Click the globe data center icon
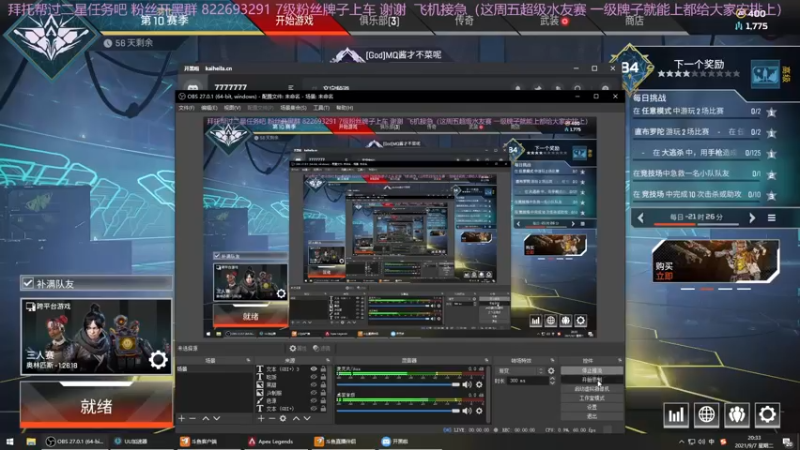This screenshot has width=800, height=450. tap(706, 415)
